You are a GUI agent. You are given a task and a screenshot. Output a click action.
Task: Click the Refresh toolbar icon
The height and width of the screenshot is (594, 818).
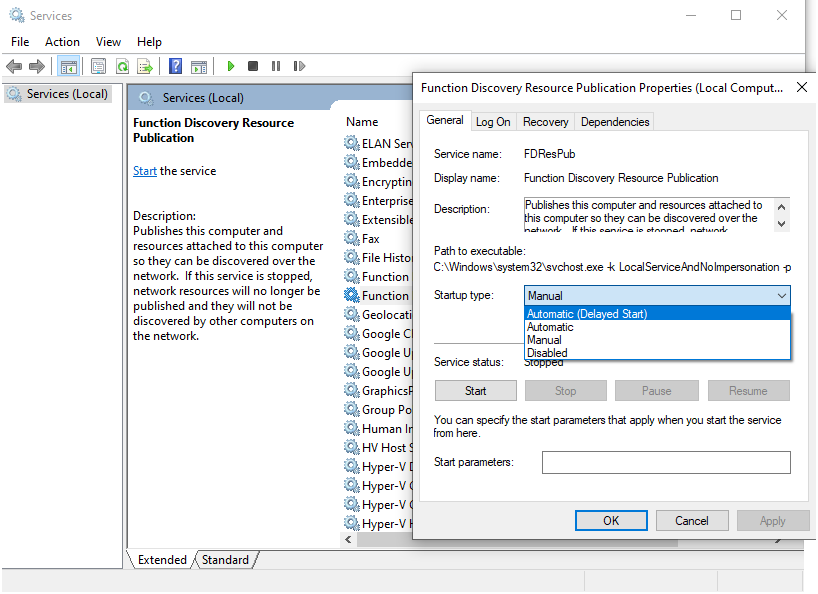coord(122,66)
